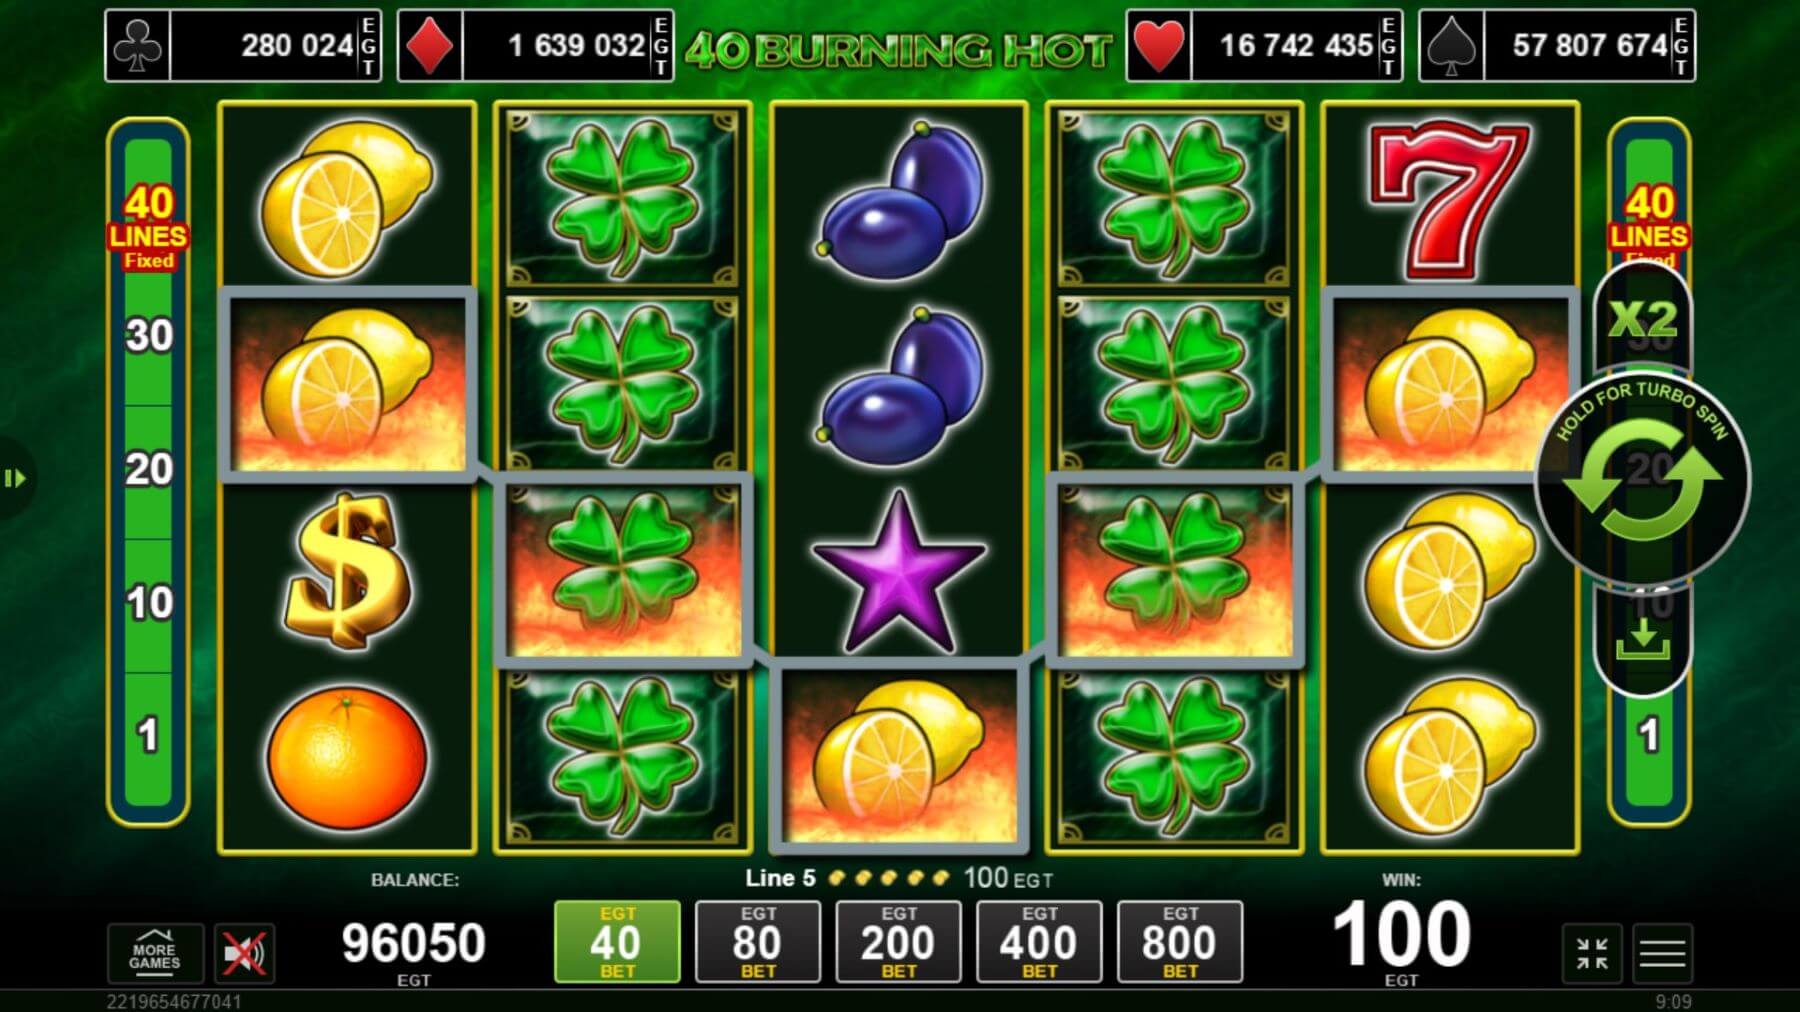This screenshot has width=1800, height=1012.
Task: Spin the reels with the green arrows button
Action: click(x=1642, y=479)
